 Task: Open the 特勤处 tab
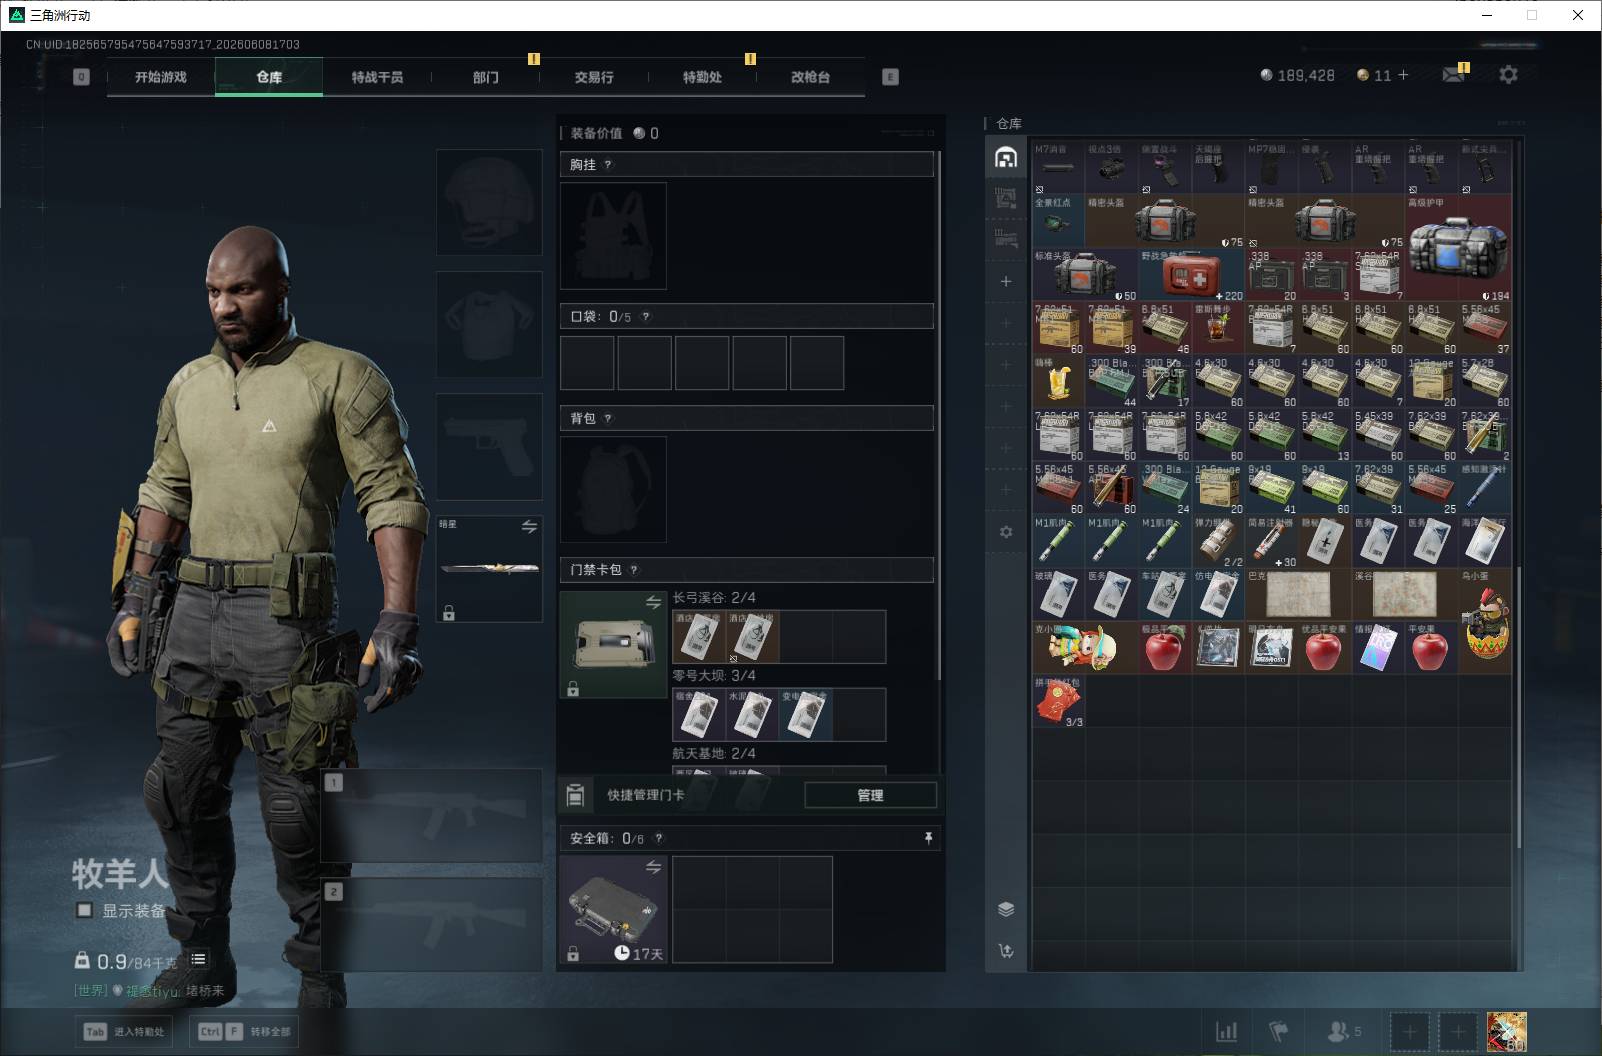click(702, 77)
